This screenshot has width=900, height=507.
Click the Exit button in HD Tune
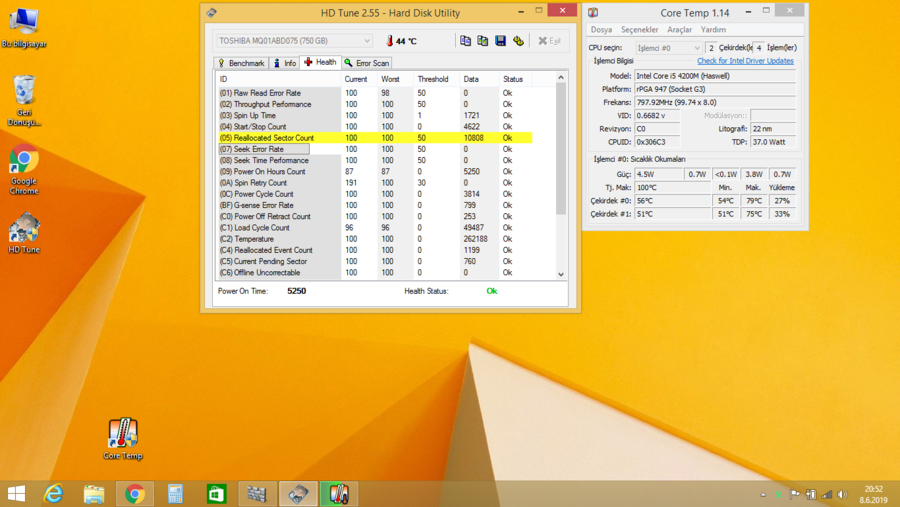coord(549,41)
